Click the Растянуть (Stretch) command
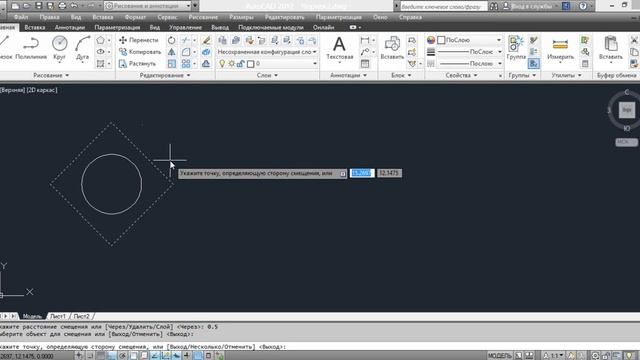The height and width of the screenshot is (360, 640). pyautogui.click(x=137, y=64)
